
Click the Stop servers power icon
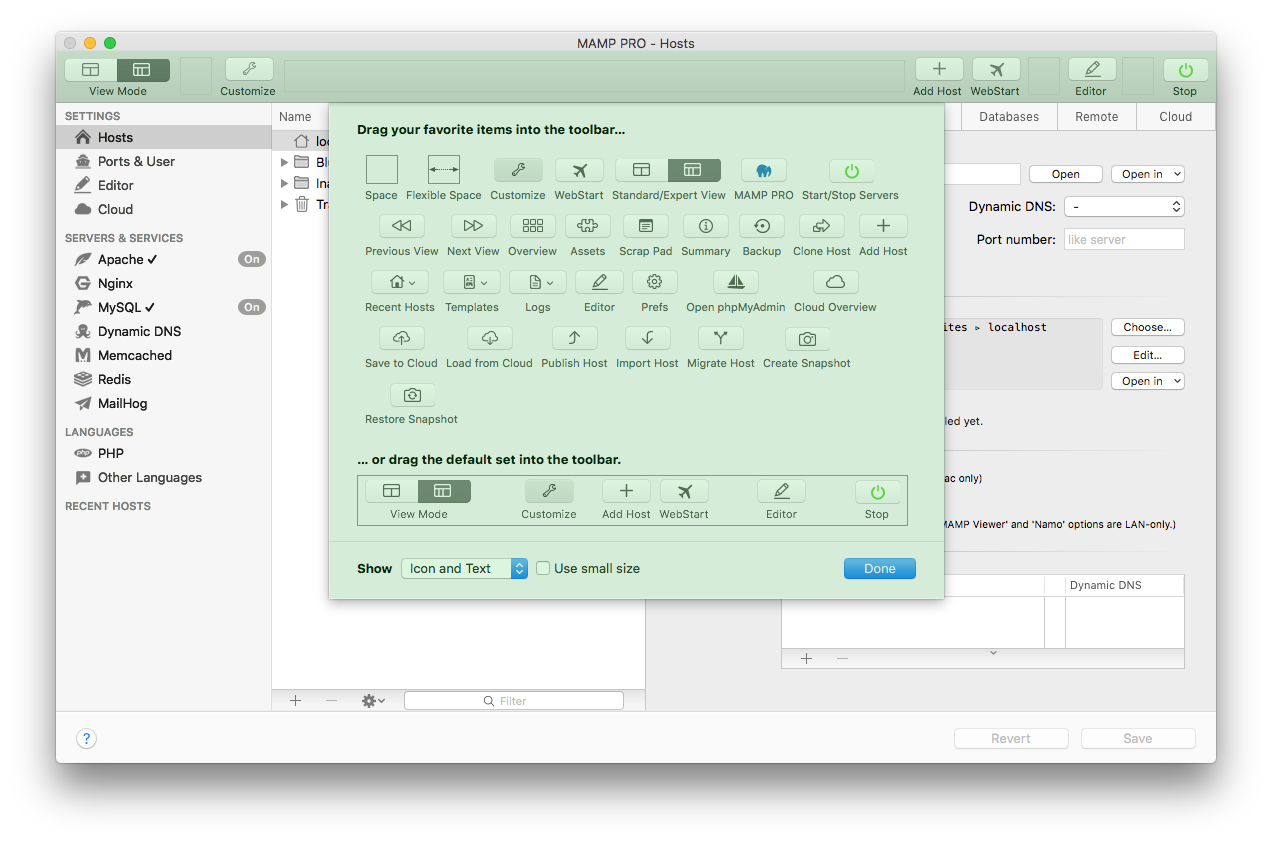tap(1185, 70)
